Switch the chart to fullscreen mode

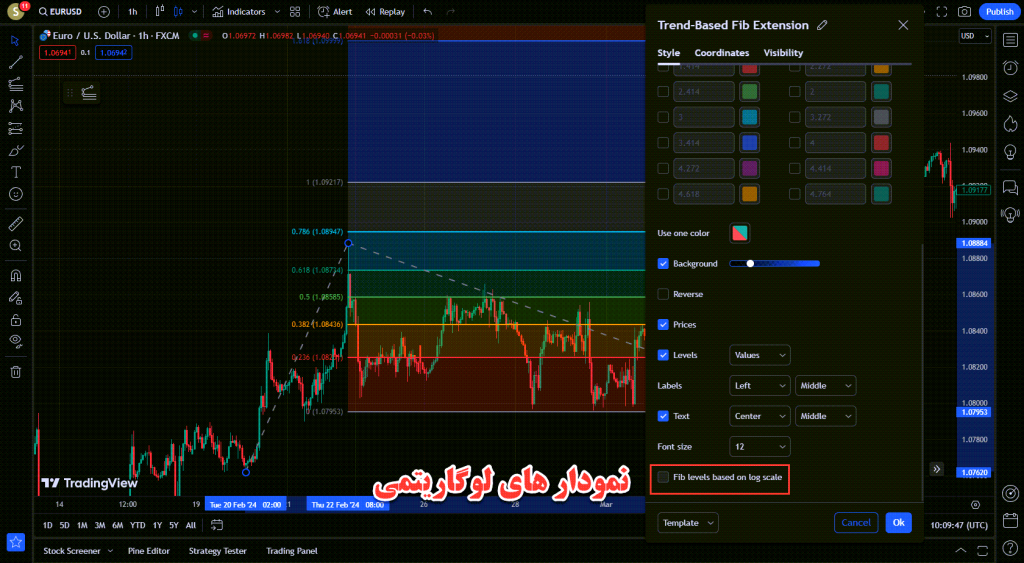coord(942,12)
